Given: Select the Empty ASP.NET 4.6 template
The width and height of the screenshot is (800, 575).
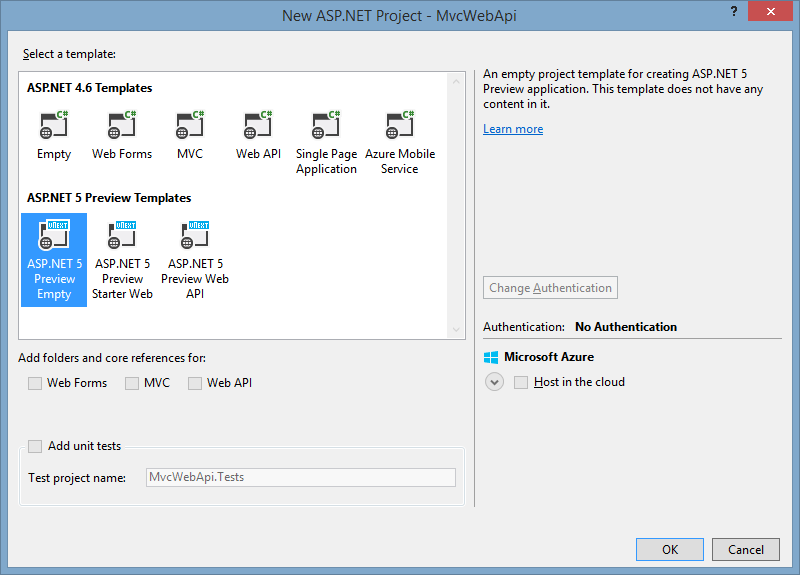Looking at the screenshot, I should click(x=54, y=135).
